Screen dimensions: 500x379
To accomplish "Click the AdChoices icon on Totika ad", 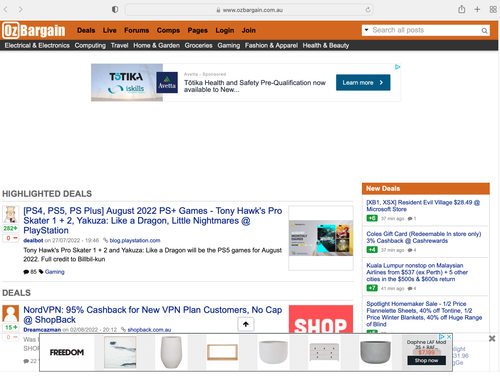I will 398,67.
